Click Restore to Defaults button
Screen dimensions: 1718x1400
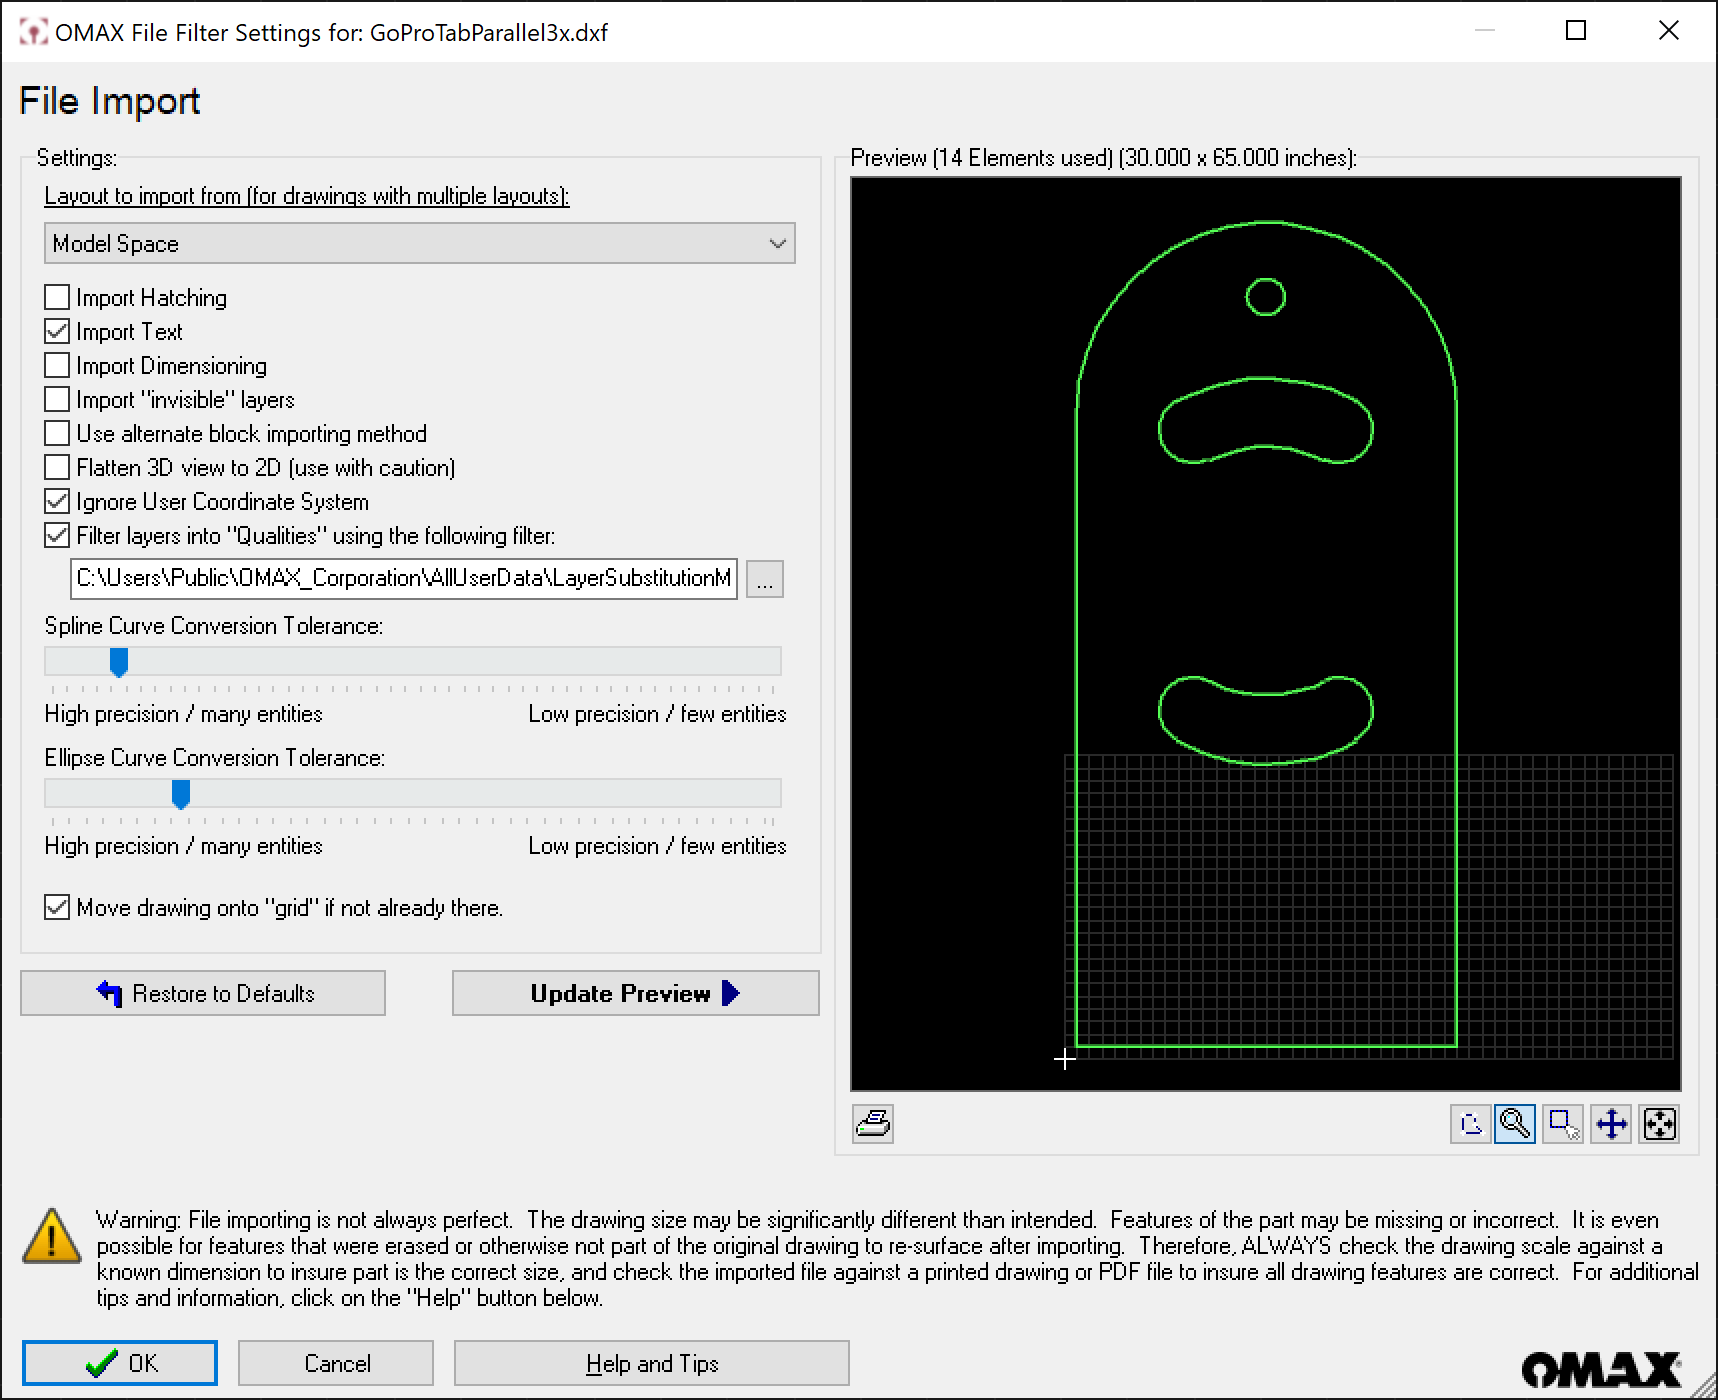click(x=203, y=993)
